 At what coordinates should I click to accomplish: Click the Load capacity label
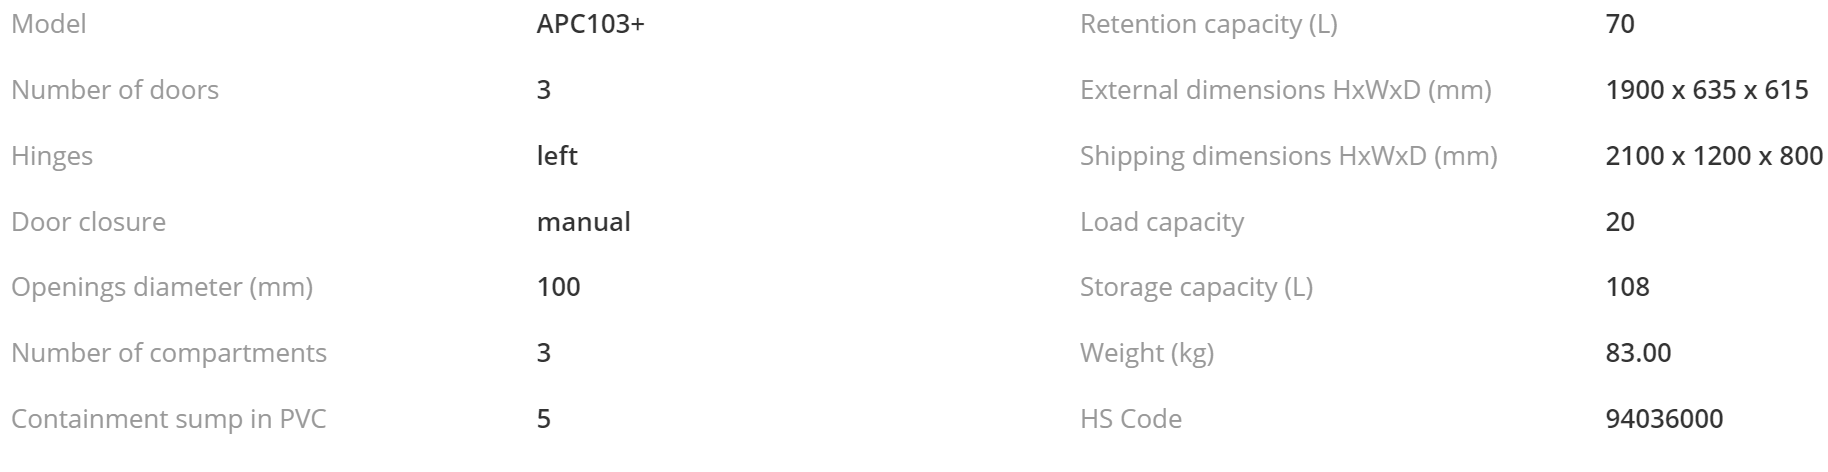click(x=1161, y=221)
